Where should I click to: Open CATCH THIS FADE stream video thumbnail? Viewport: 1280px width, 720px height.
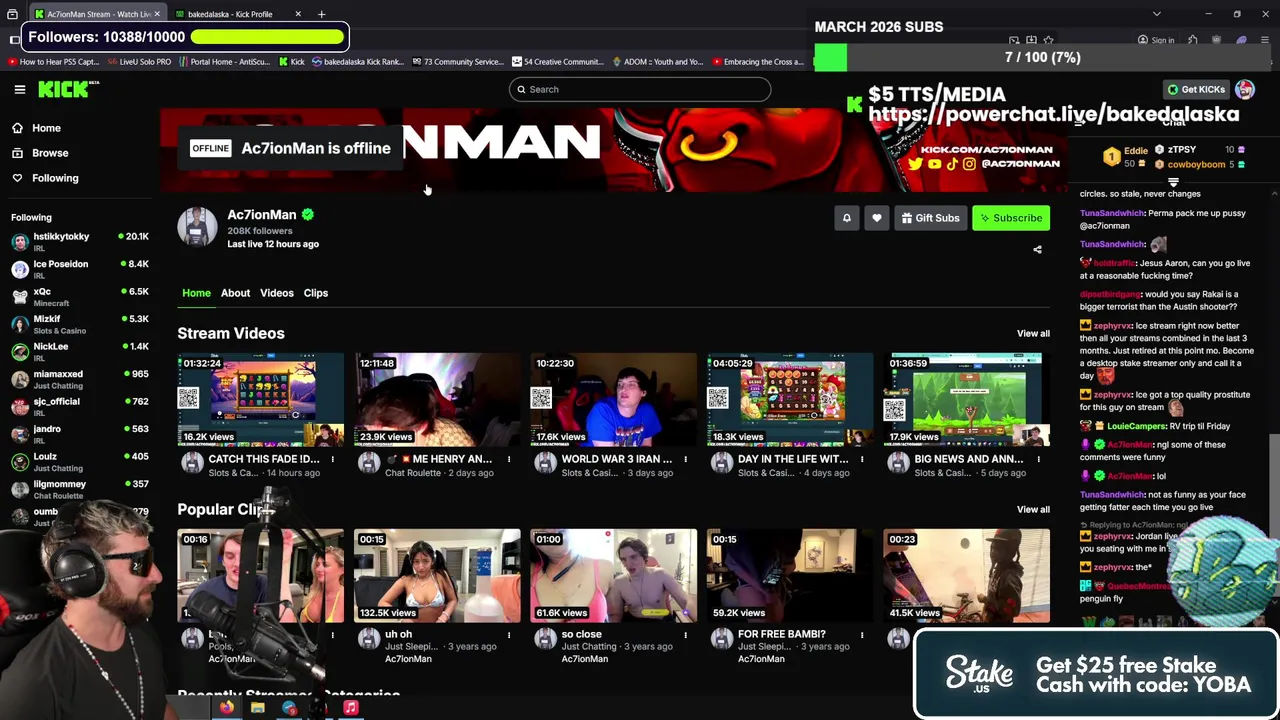click(260, 399)
